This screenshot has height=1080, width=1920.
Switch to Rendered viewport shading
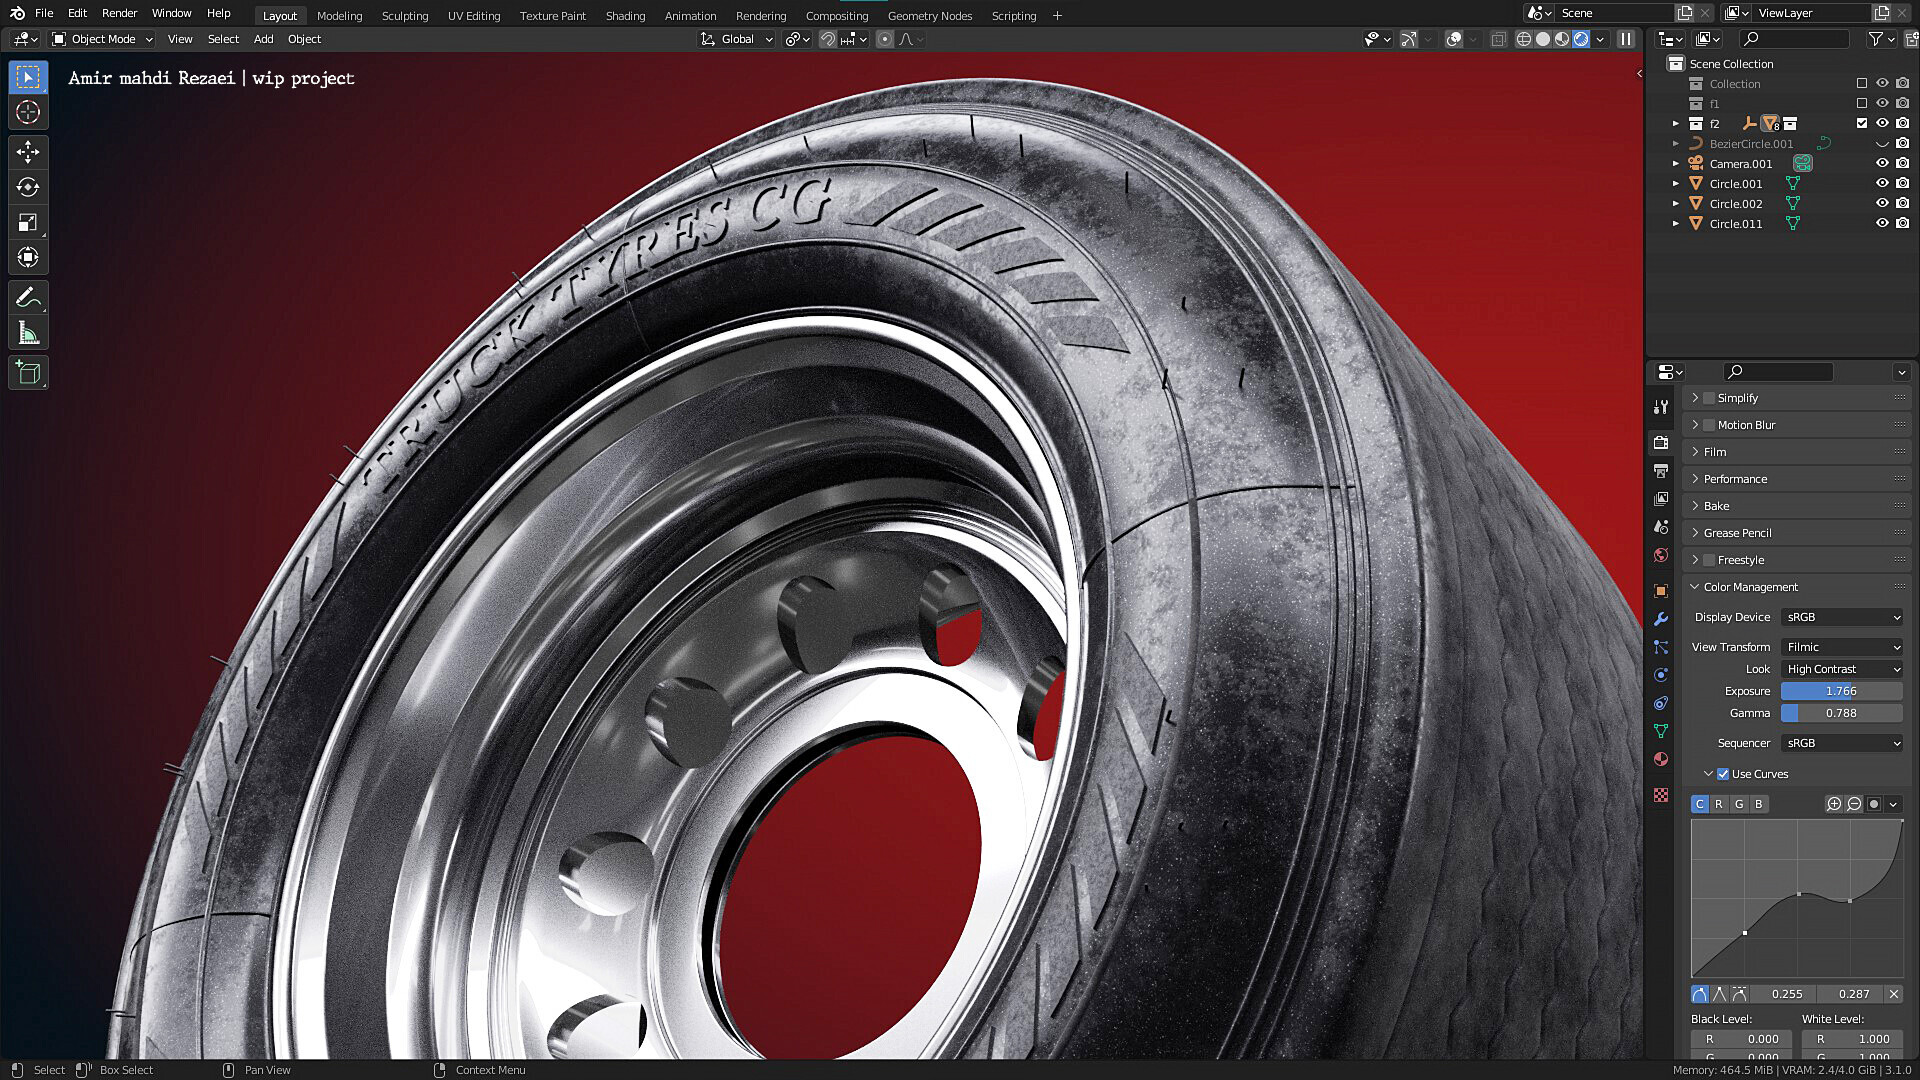[1580, 39]
